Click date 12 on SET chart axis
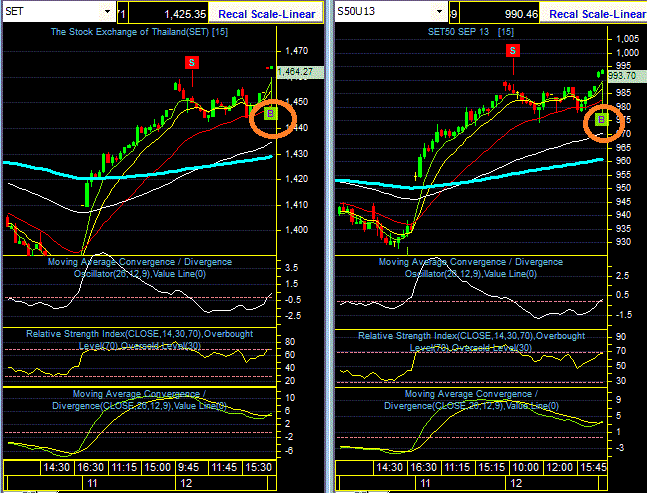The width and height of the screenshot is (647, 493). (x=186, y=483)
